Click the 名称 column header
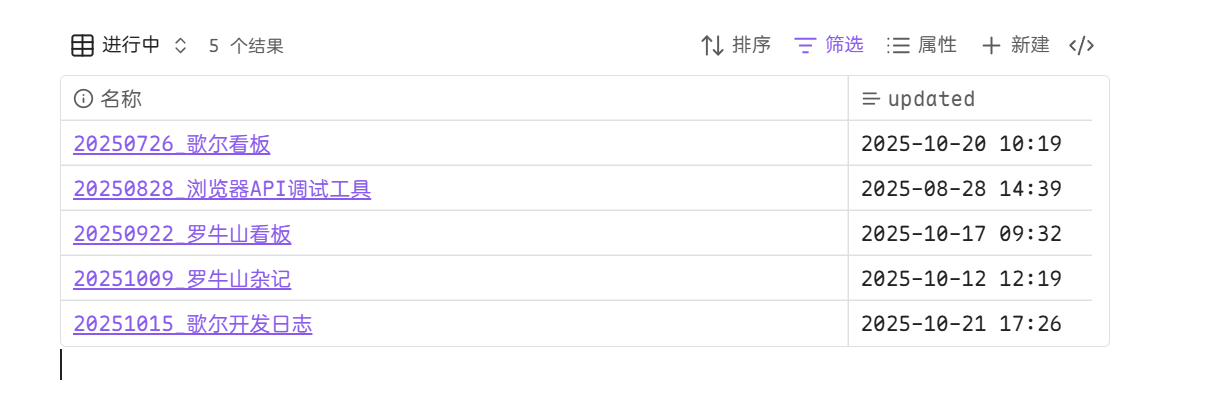Screen dimensions: 1230x400 tap(121, 99)
